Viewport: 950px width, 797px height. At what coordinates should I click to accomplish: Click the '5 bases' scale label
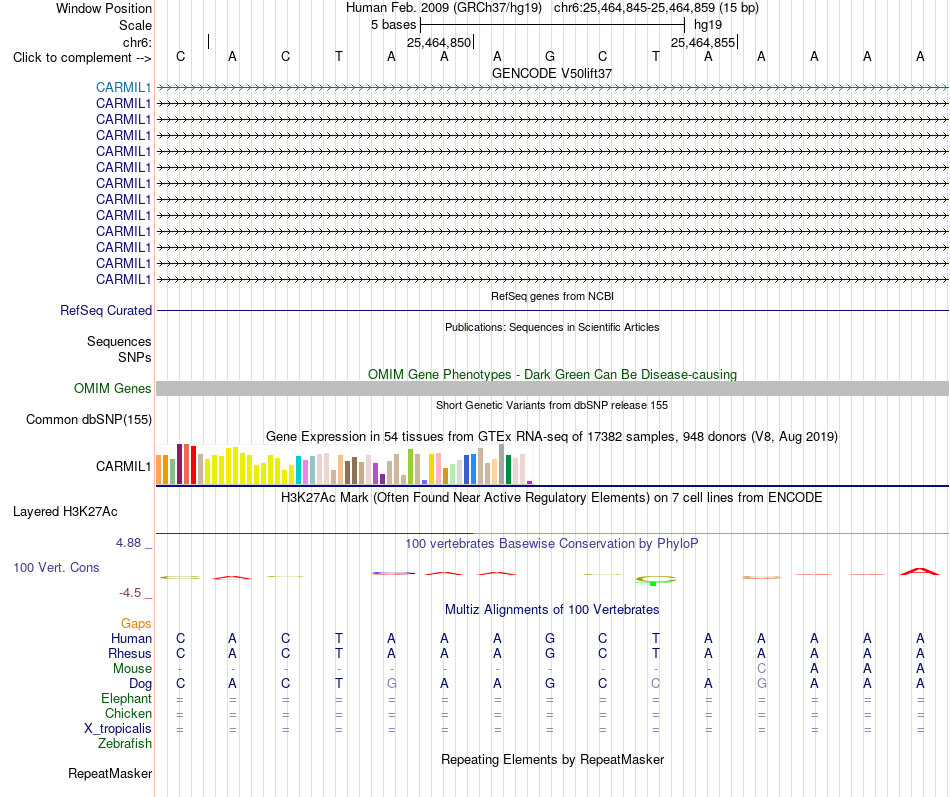click(393, 25)
